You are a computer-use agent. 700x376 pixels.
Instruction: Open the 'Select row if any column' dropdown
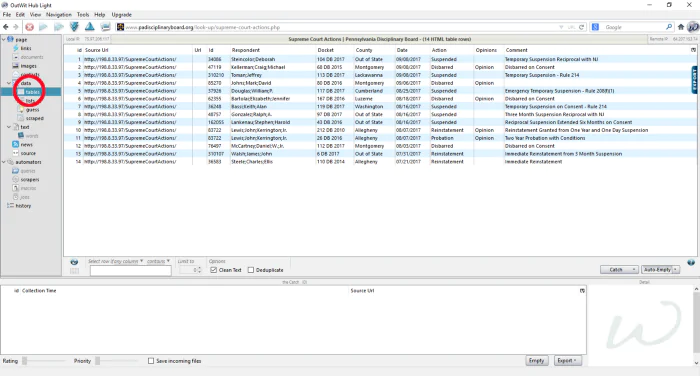(116, 261)
